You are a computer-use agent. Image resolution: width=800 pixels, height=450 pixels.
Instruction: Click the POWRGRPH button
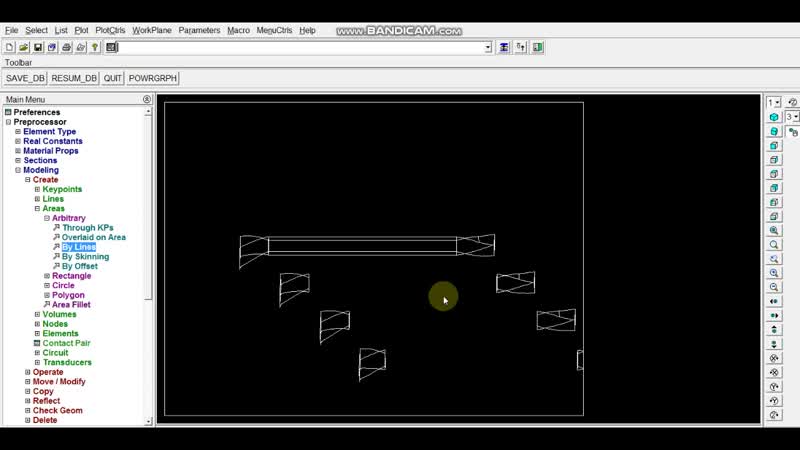click(153, 78)
